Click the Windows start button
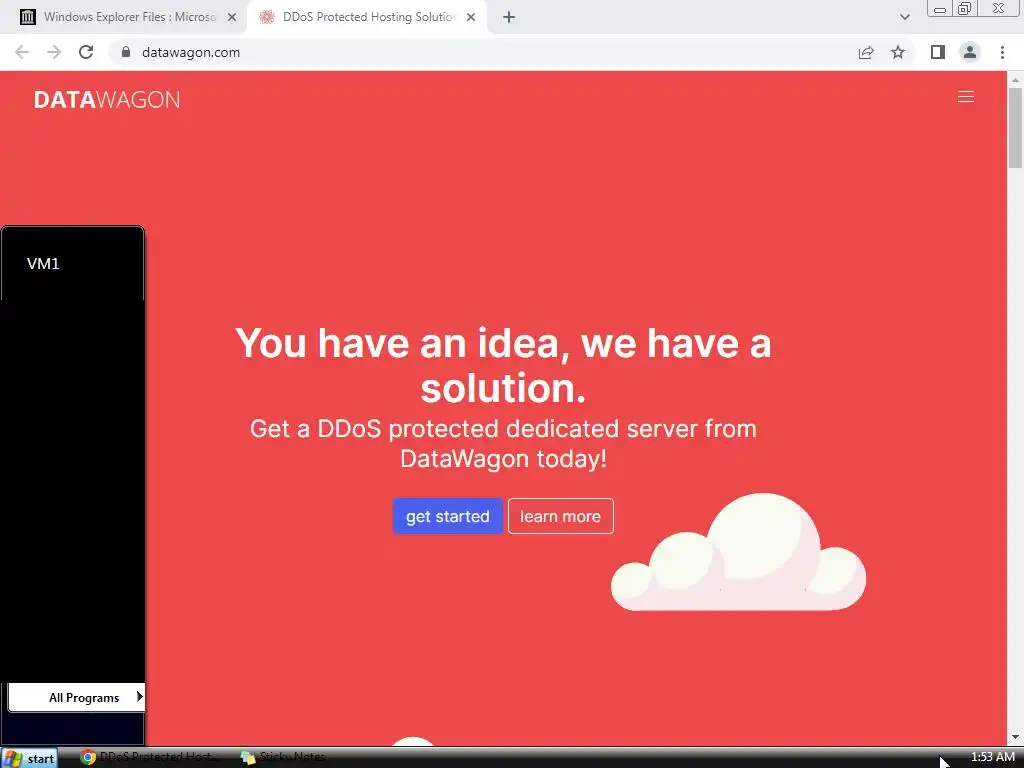Screen dimensions: 1024x768 [29, 758]
